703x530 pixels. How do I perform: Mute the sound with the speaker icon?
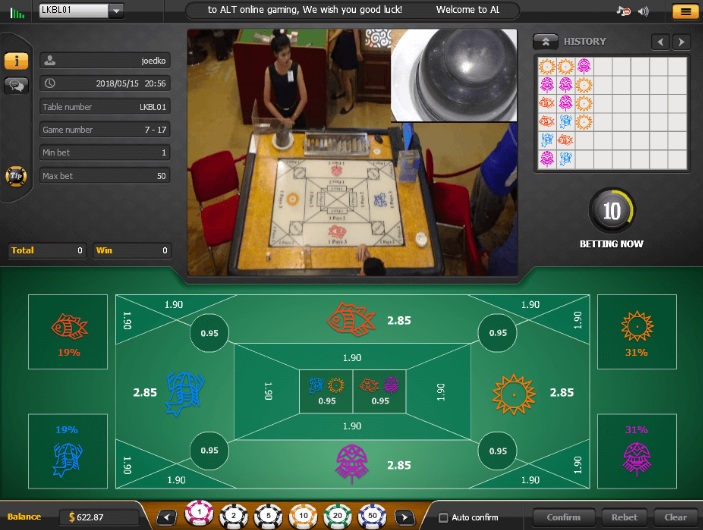[644, 12]
